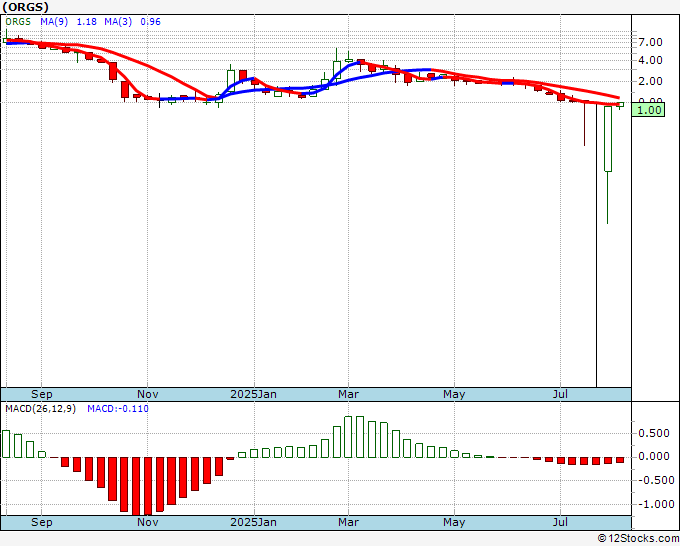Click Jul on the MACD panel time axis

coord(560,522)
